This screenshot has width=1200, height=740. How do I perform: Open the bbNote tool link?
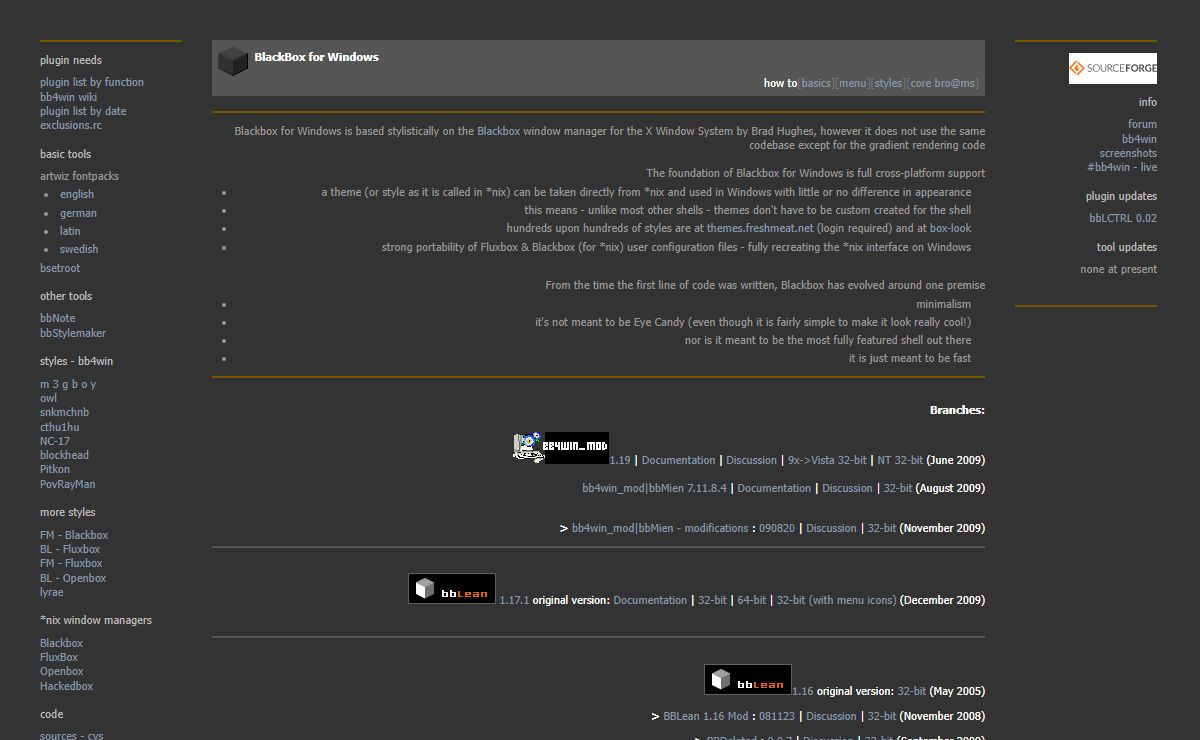point(57,318)
